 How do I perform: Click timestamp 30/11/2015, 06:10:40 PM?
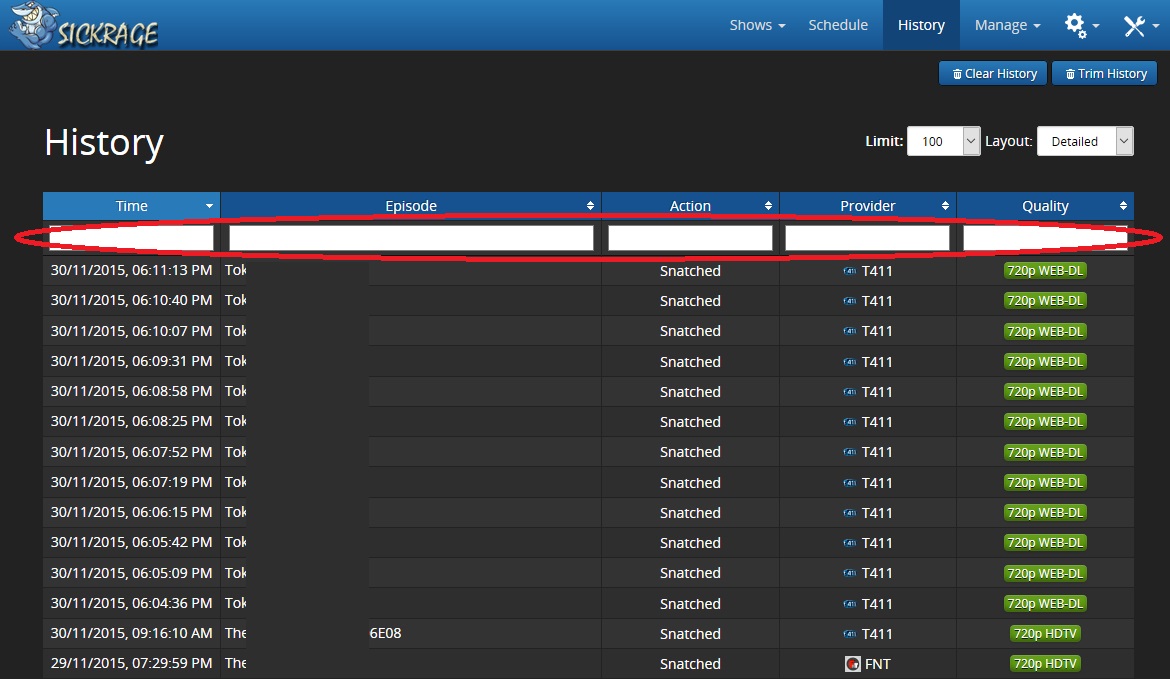131,300
